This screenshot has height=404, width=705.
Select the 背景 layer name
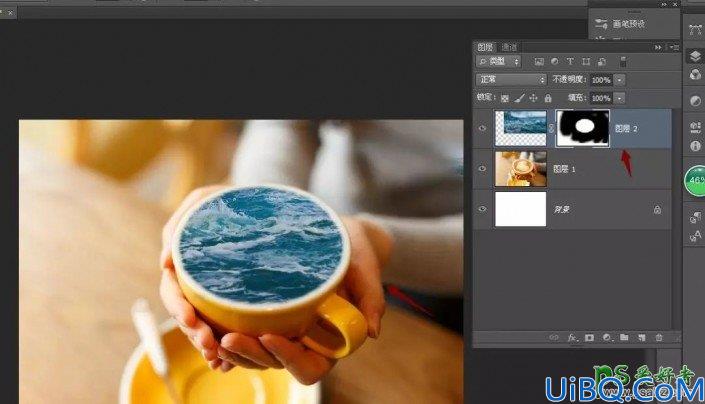pos(562,209)
